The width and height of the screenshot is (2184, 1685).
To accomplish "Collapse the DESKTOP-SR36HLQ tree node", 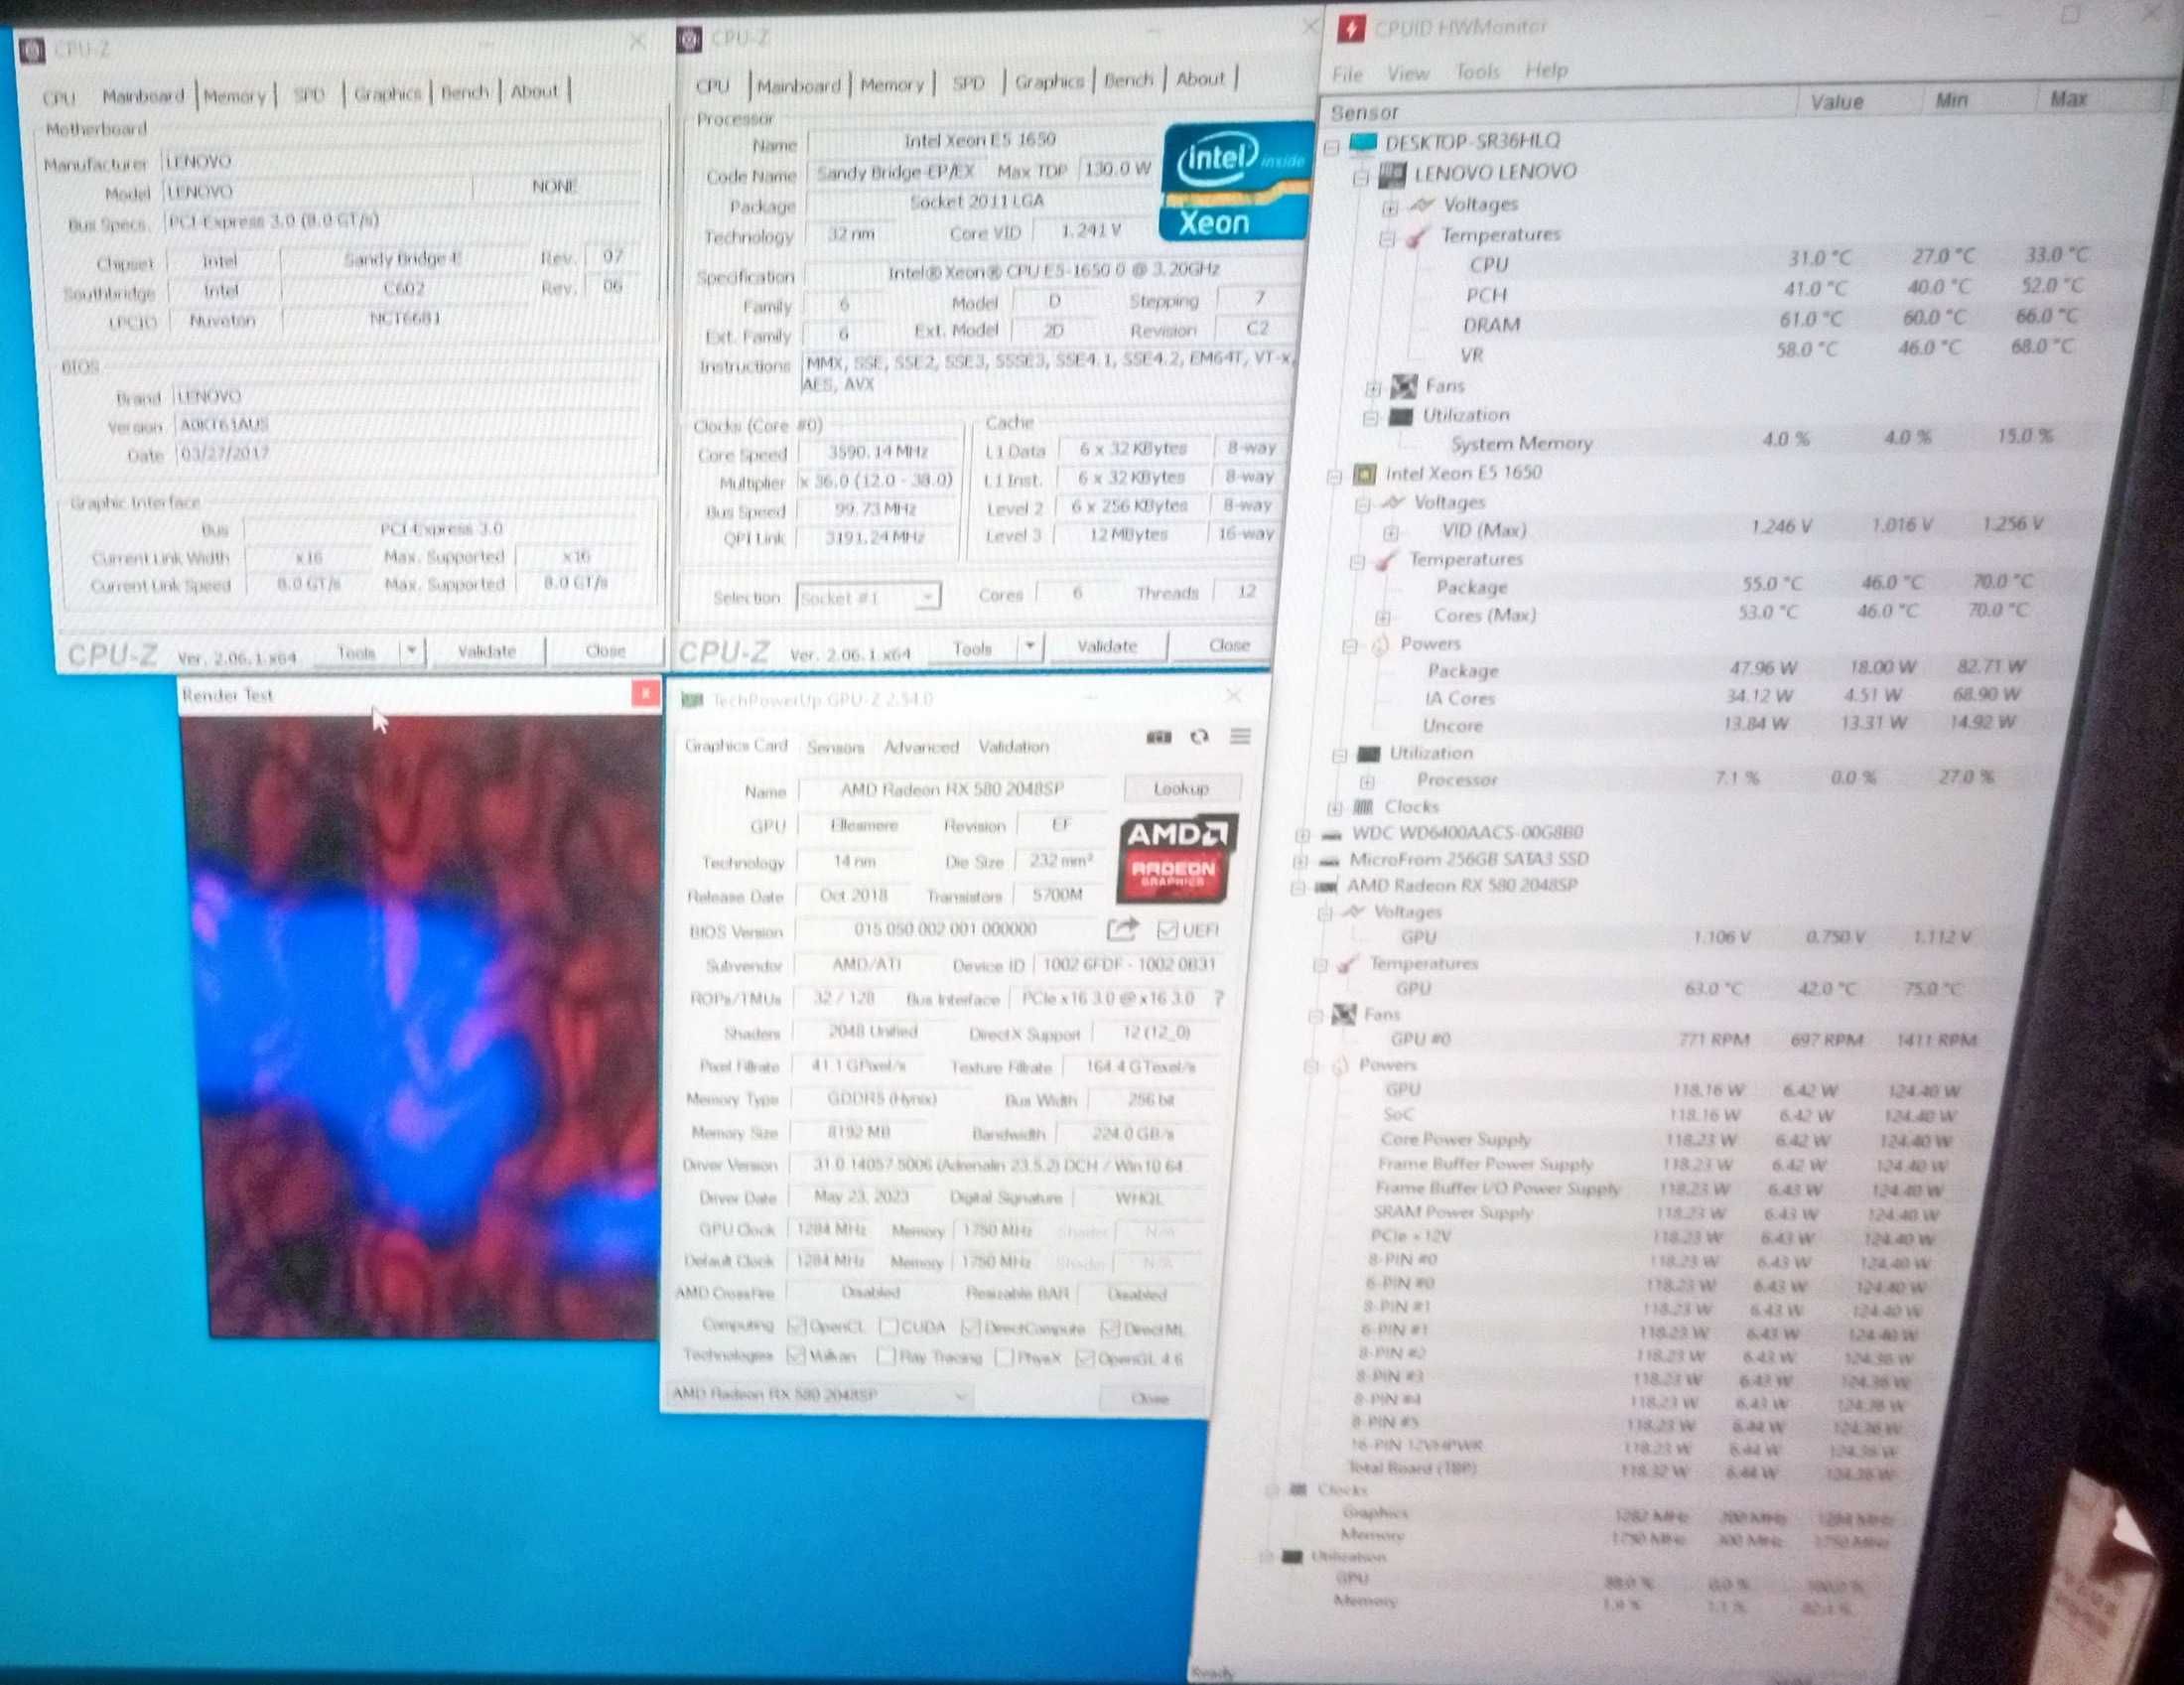I will (1332, 147).
